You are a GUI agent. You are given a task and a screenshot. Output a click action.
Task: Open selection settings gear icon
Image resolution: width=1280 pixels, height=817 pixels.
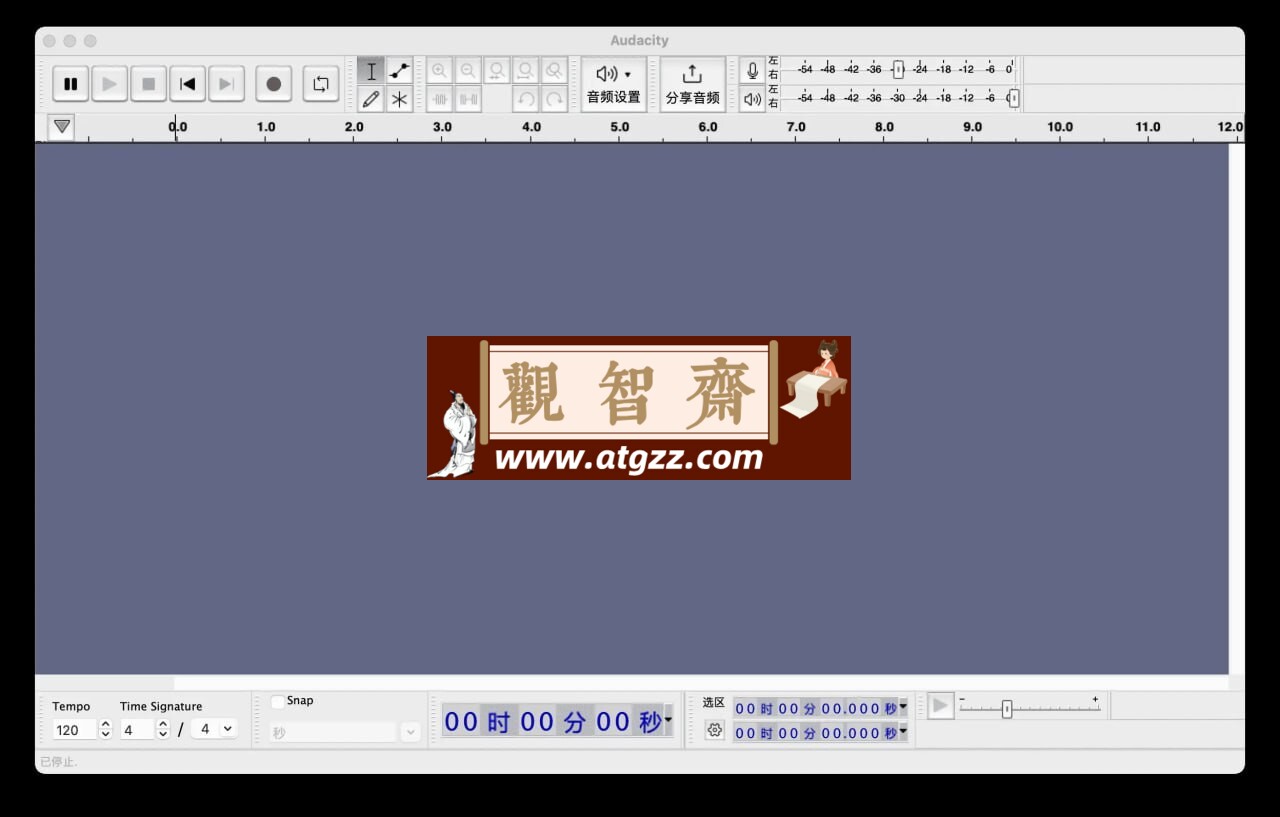click(714, 730)
